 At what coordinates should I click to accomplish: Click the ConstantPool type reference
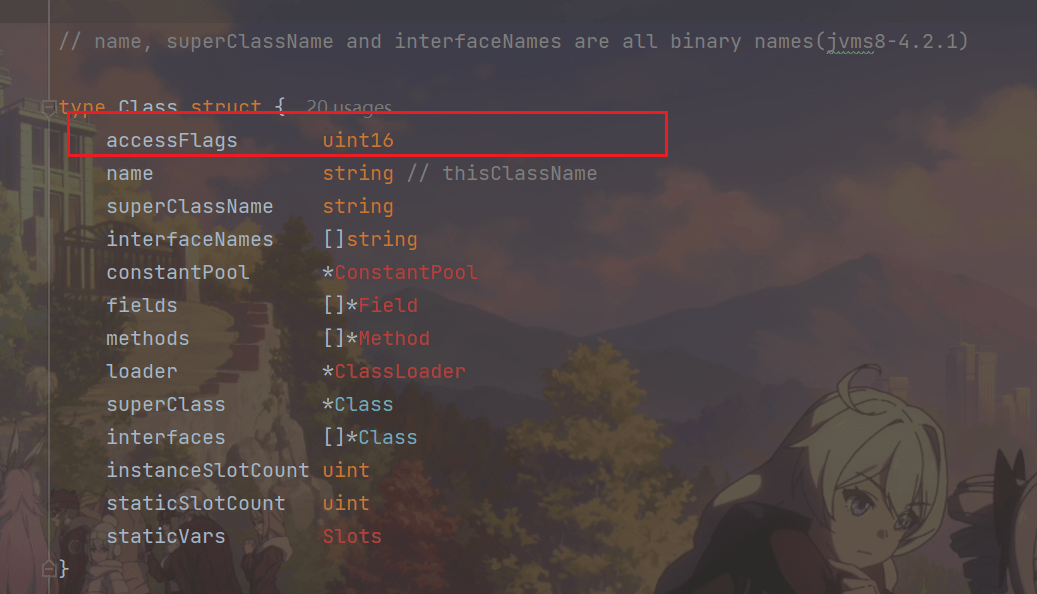[x=406, y=272]
